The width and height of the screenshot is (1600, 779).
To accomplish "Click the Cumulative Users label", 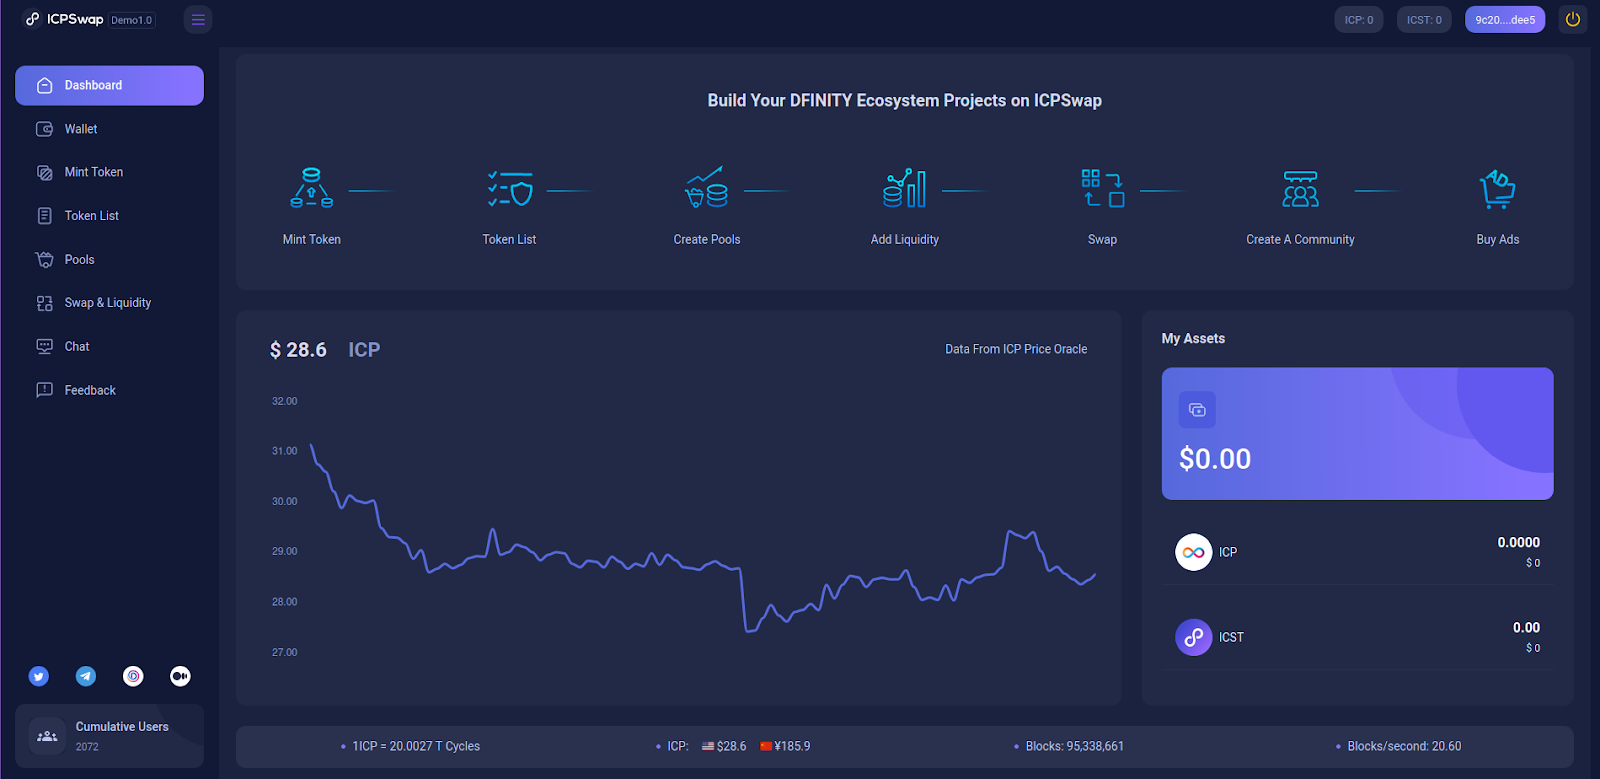I will pos(122,727).
